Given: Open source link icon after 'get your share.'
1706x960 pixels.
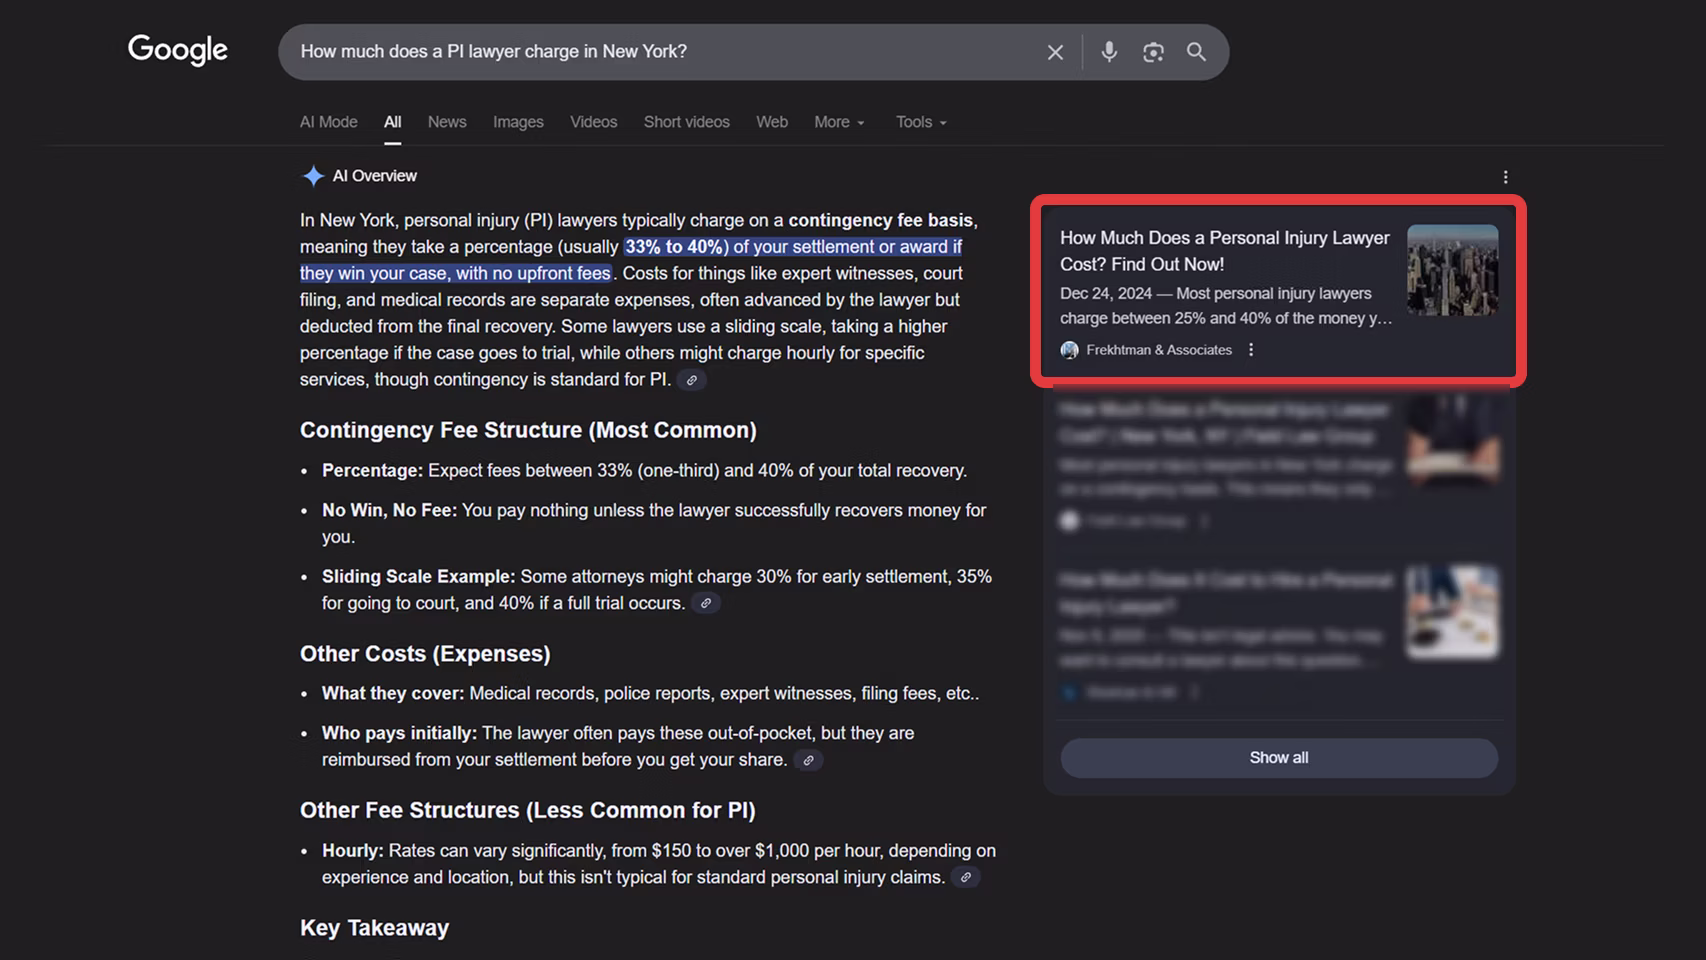Looking at the screenshot, I should tap(808, 760).
